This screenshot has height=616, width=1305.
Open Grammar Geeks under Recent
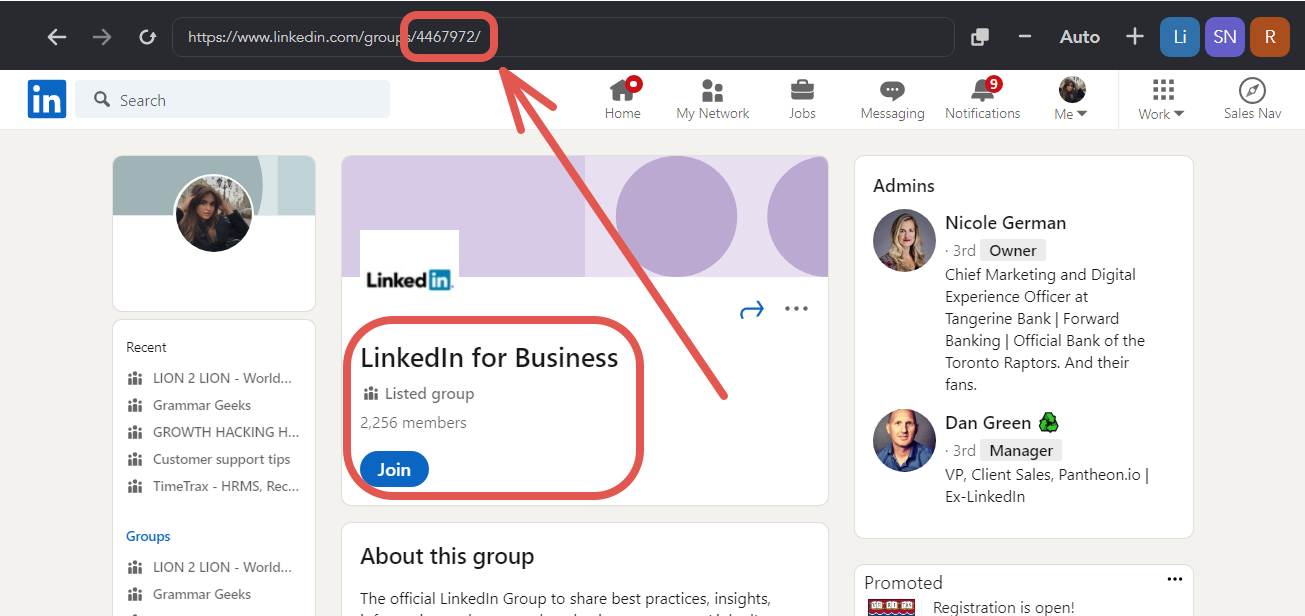[x=201, y=405]
